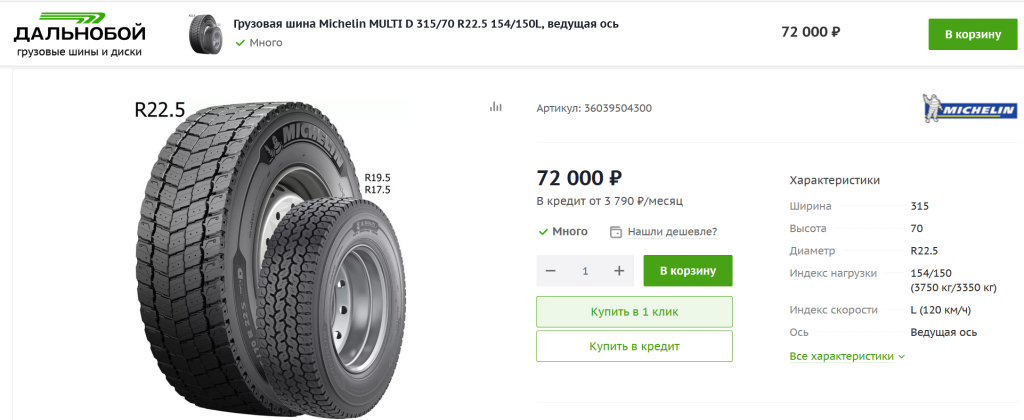Viewport: 1024px width, 420px height.
Task: Click the minus quantity button
Action: tap(551, 271)
